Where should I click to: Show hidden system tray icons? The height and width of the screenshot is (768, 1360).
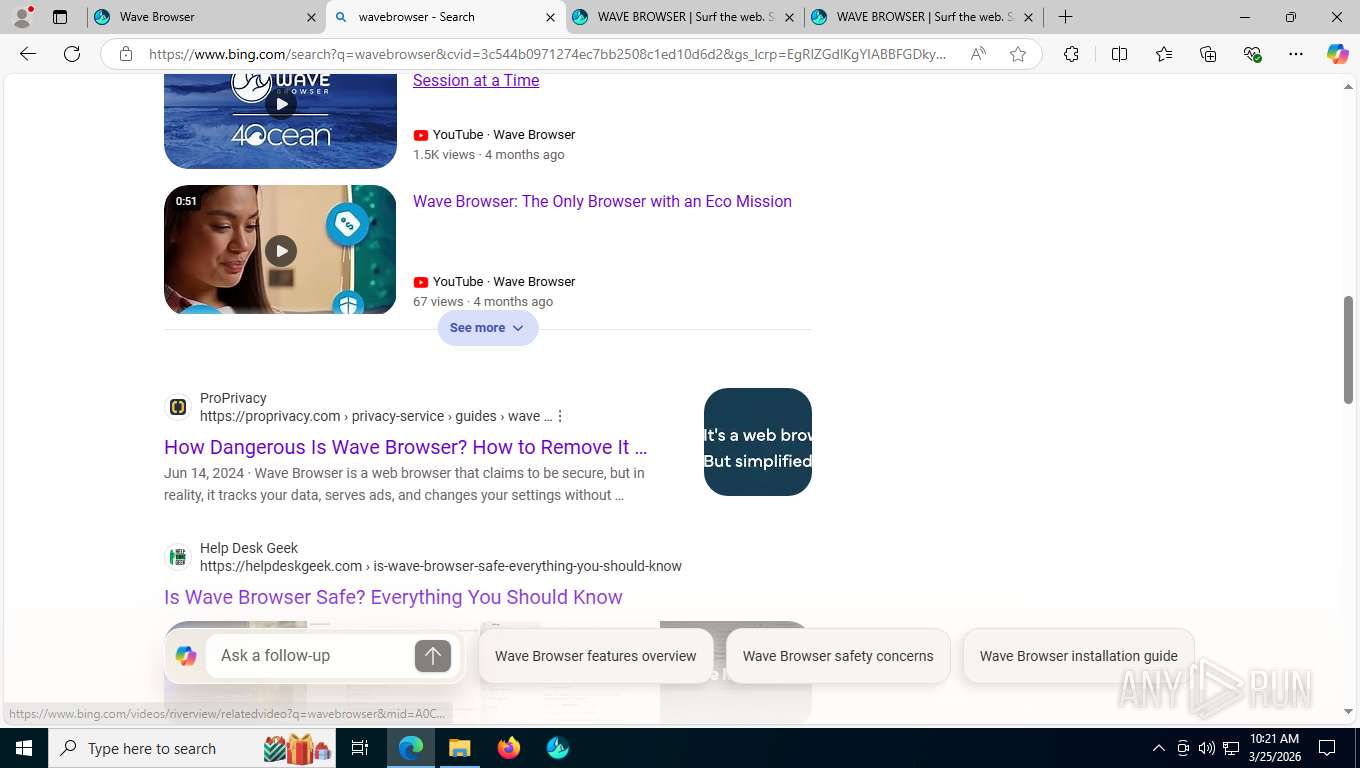1159,748
